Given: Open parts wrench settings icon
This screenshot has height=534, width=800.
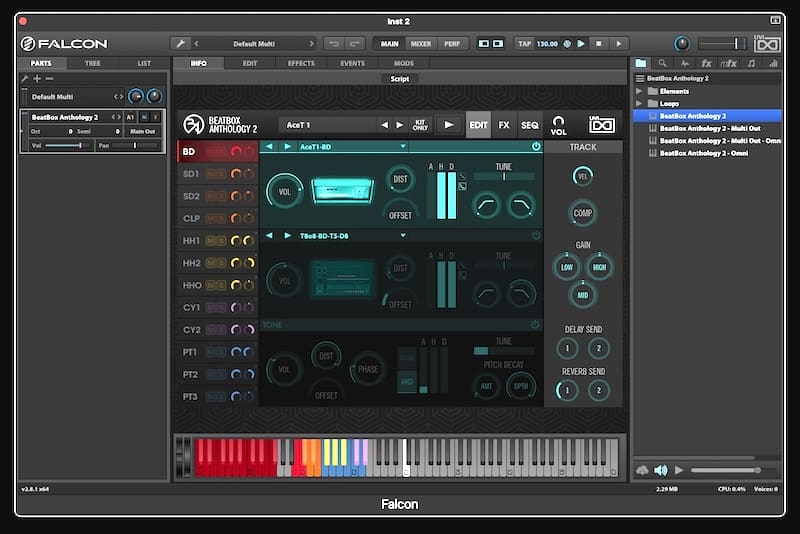Looking at the screenshot, I should 24,79.
